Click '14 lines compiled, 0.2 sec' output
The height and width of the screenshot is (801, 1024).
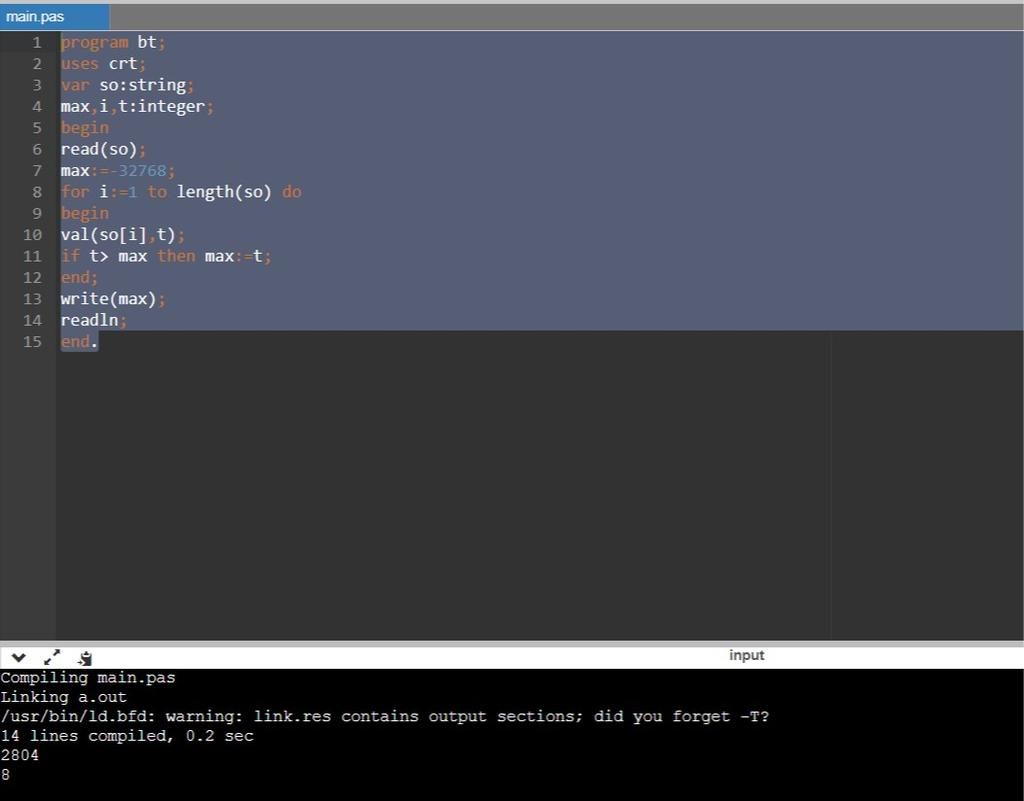point(127,736)
